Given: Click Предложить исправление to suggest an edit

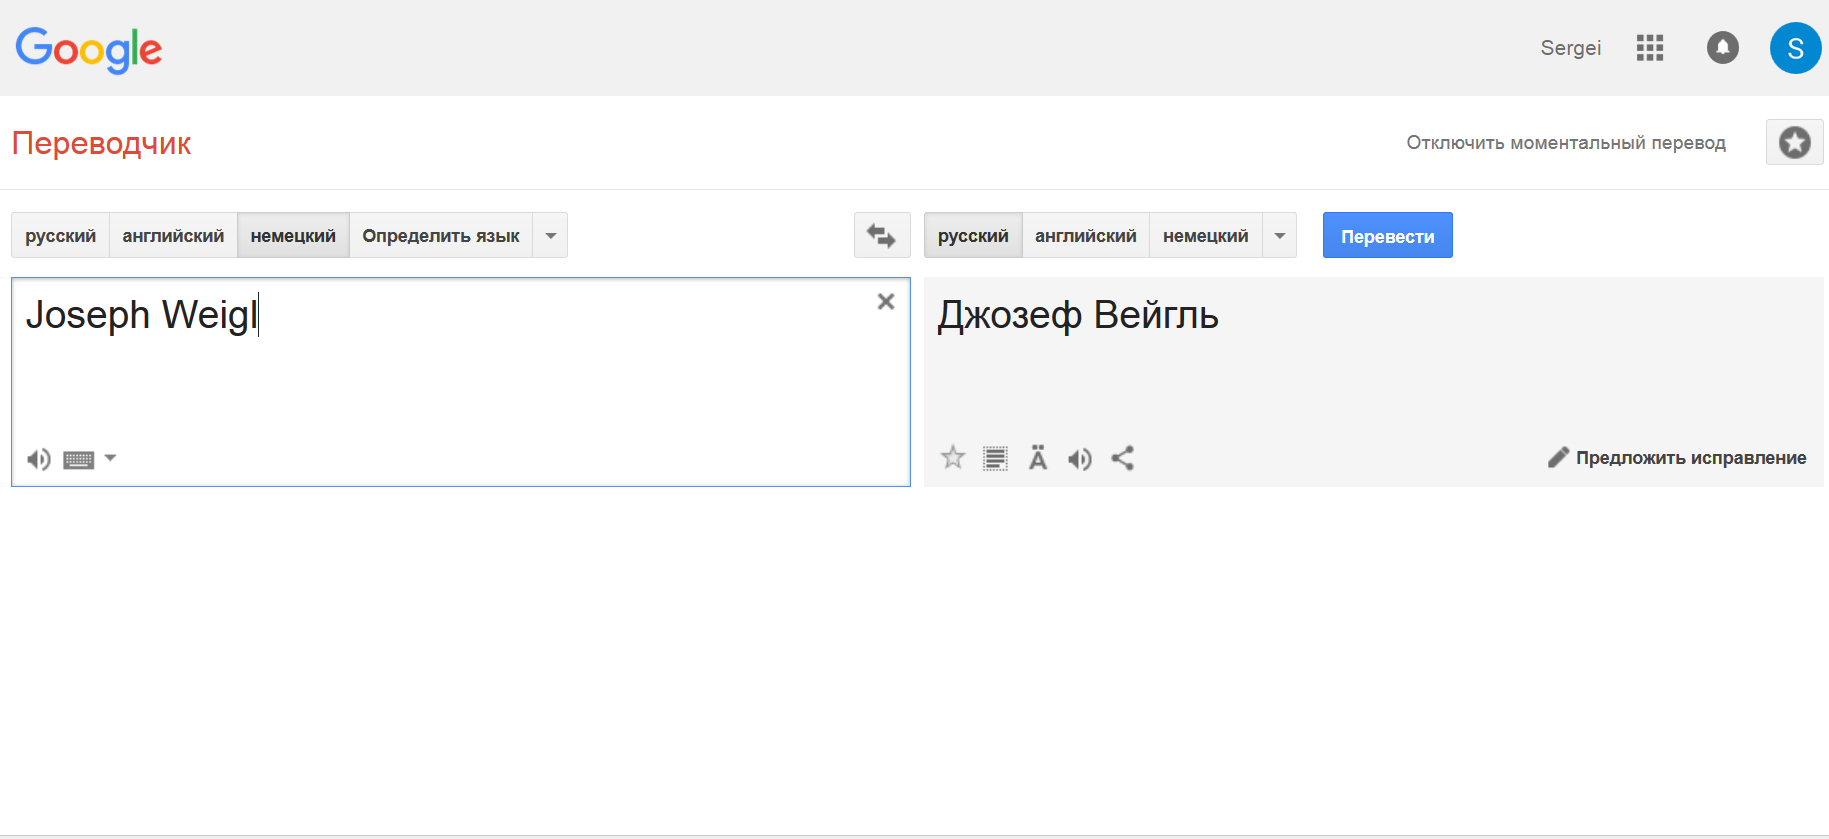Looking at the screenshot, I should click(1677, 458).
